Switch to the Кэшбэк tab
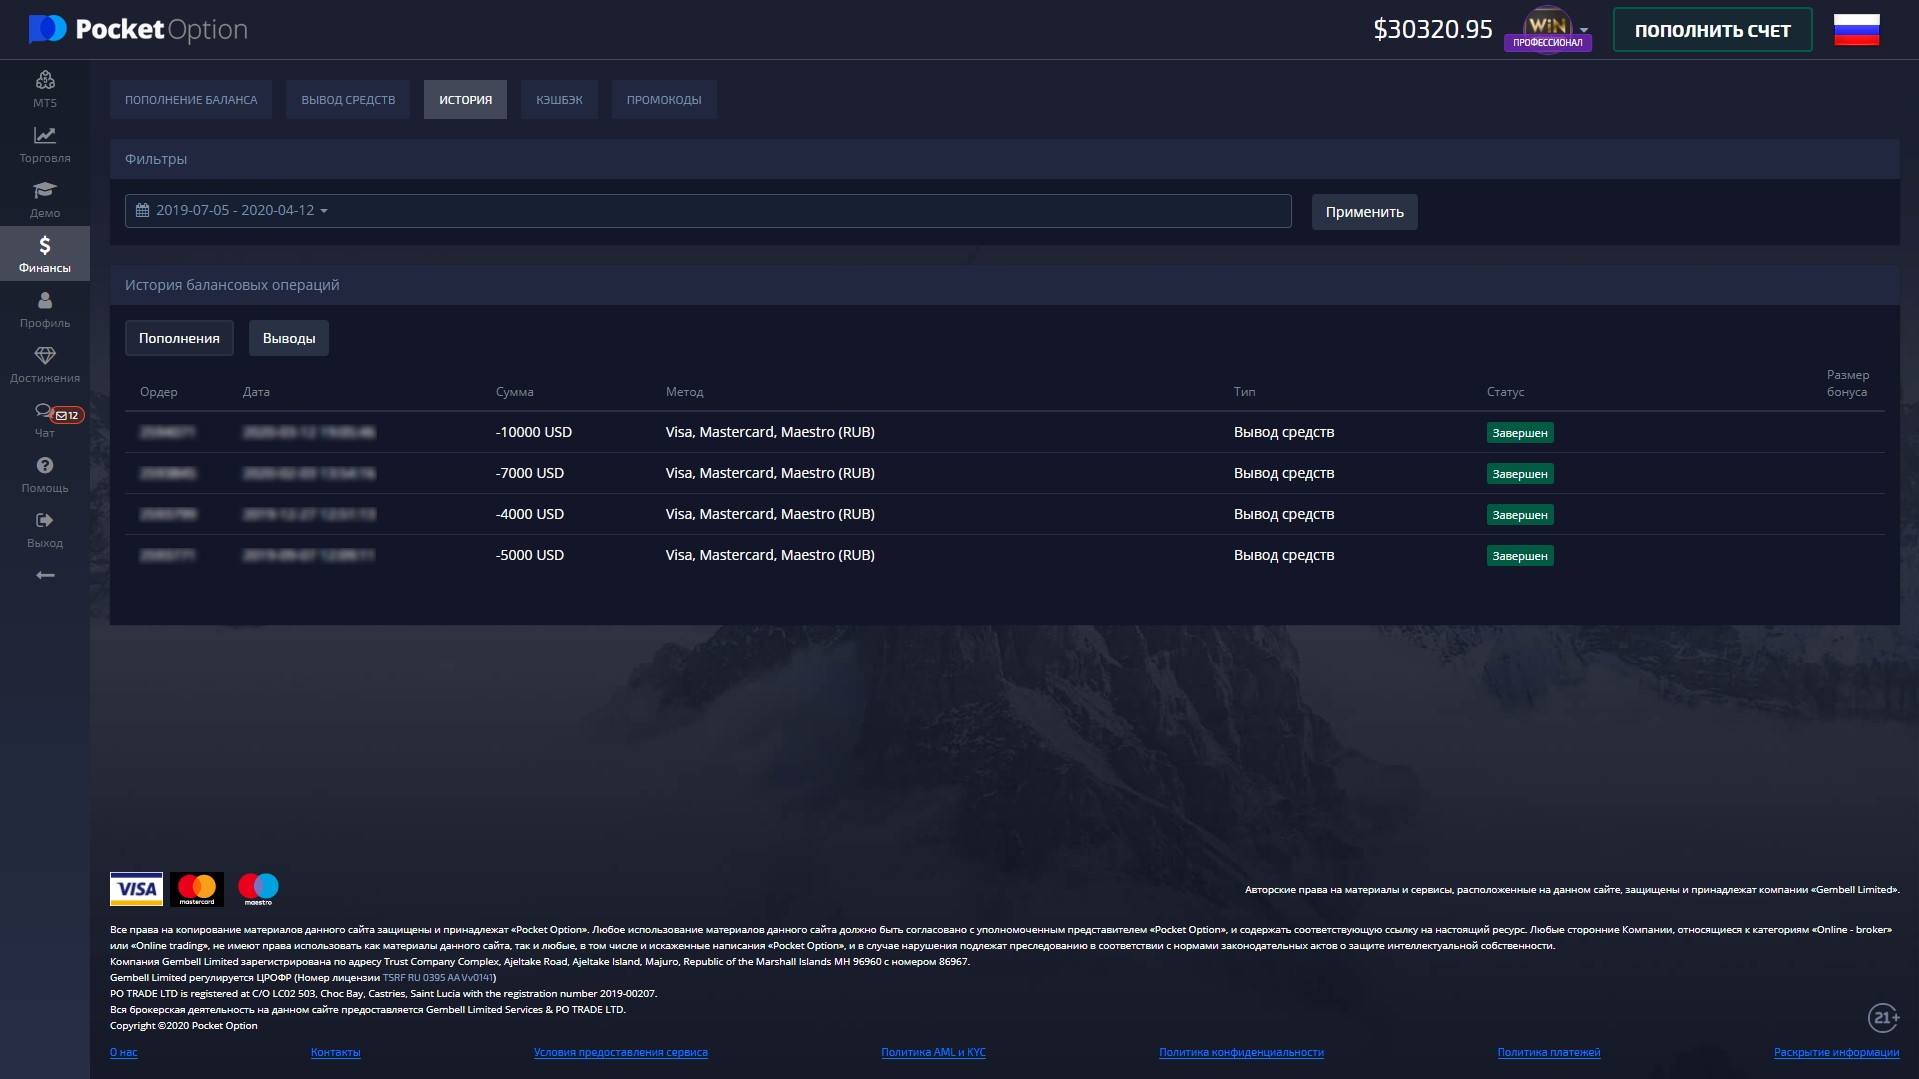Screen dimensions: 1919x1079 tap(559, 100)
